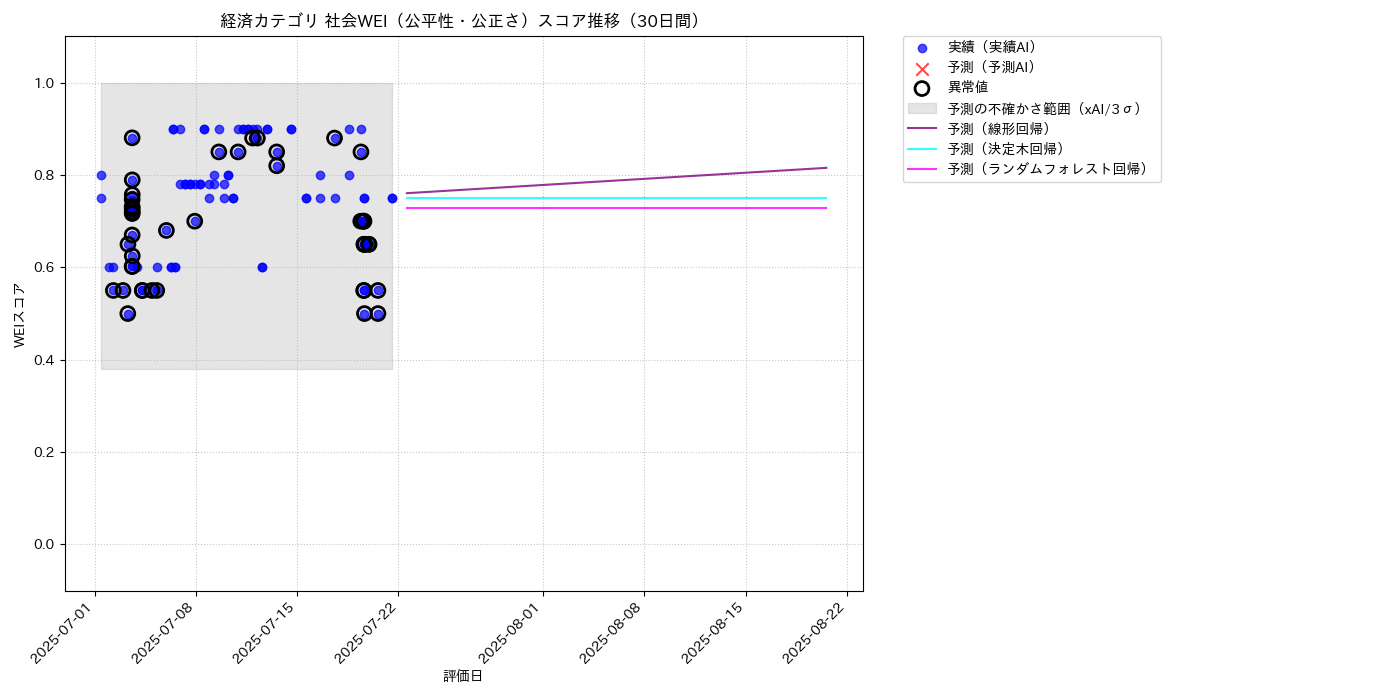This screenshot has height=700, width=1400.
Task: Click the purple legend line for 線形回帰
Action: (922, 129)
